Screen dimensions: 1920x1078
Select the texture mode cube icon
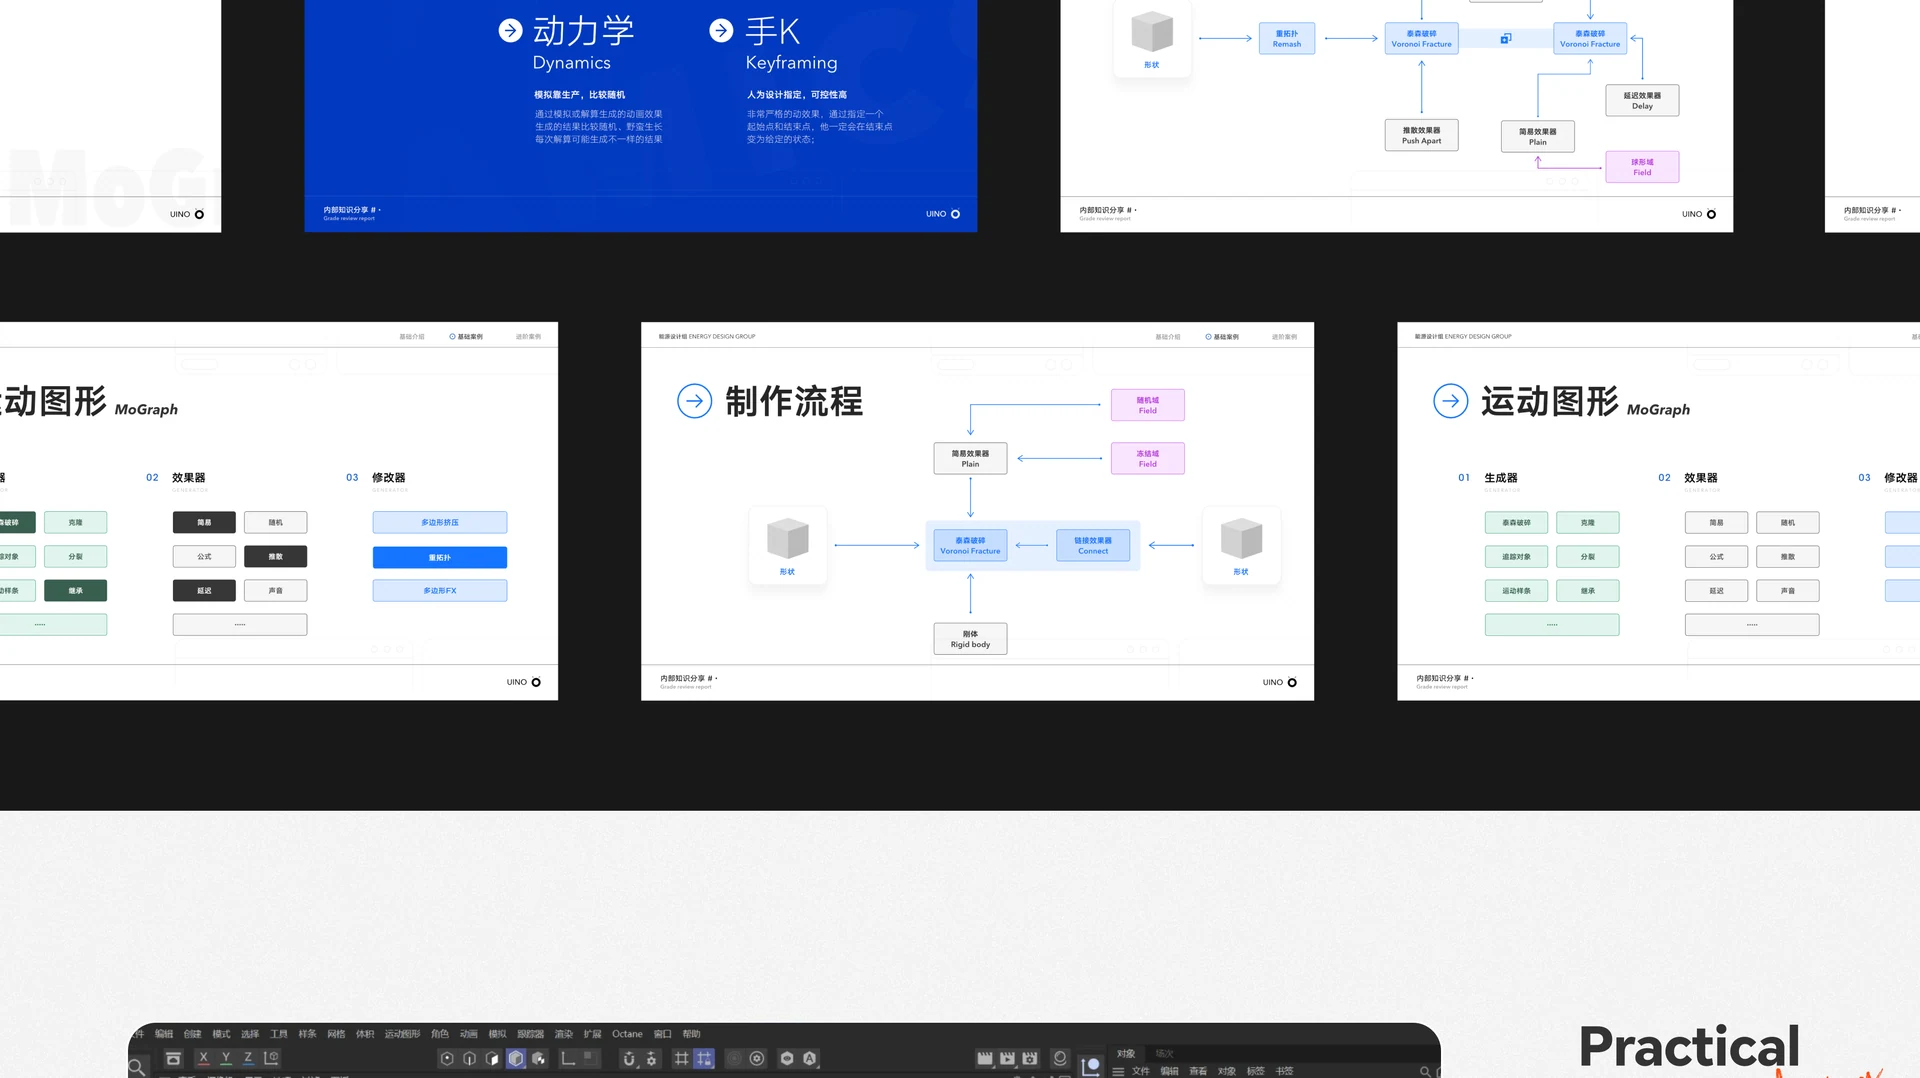539,1058
